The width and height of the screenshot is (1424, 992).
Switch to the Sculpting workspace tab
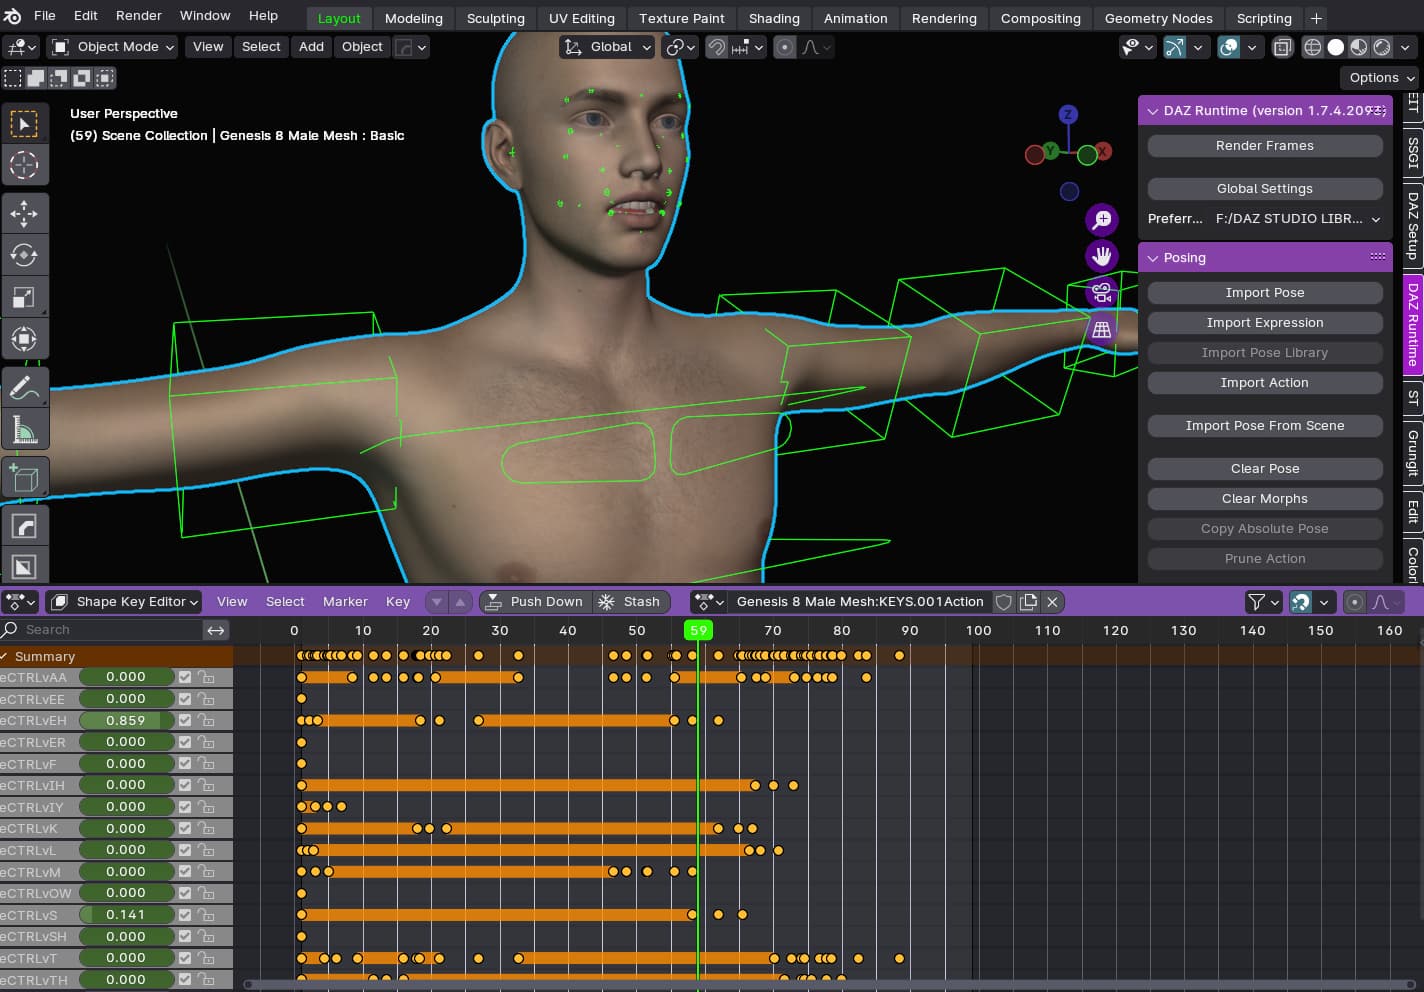pos(495,18)
